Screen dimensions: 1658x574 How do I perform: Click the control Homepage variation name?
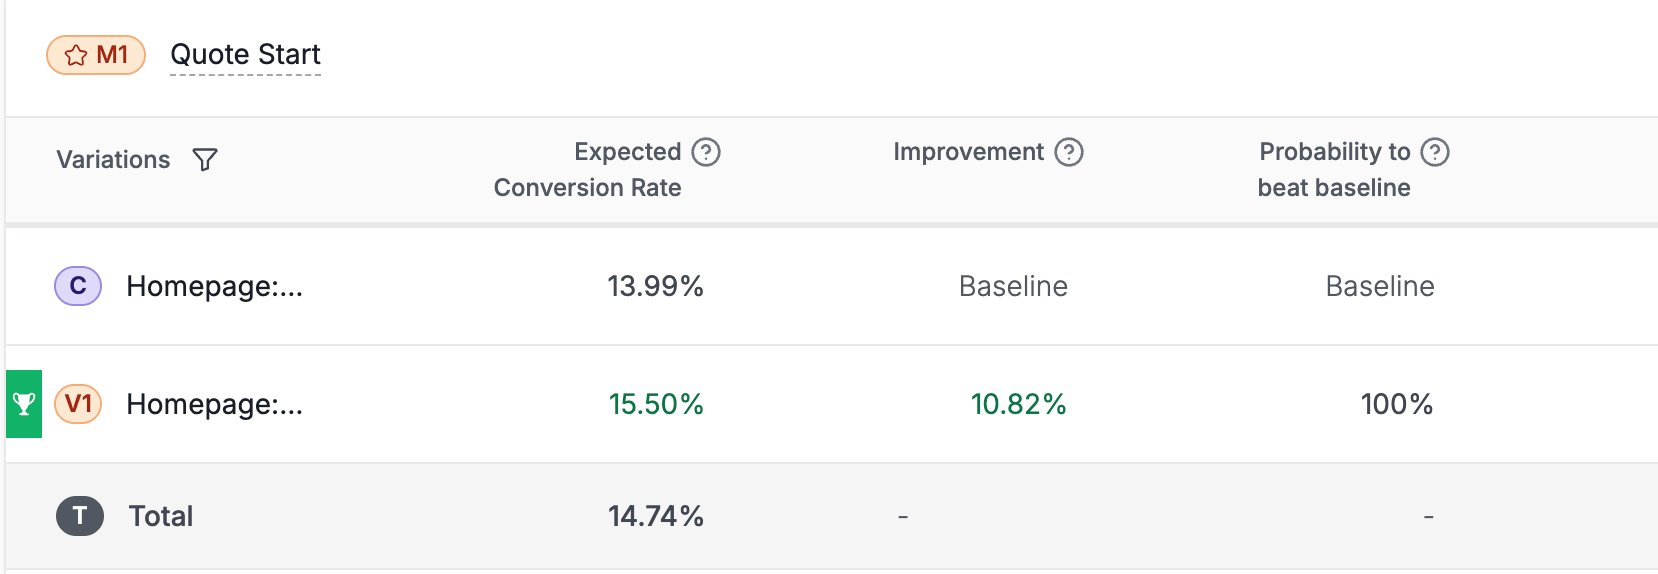tap(214, 287)
